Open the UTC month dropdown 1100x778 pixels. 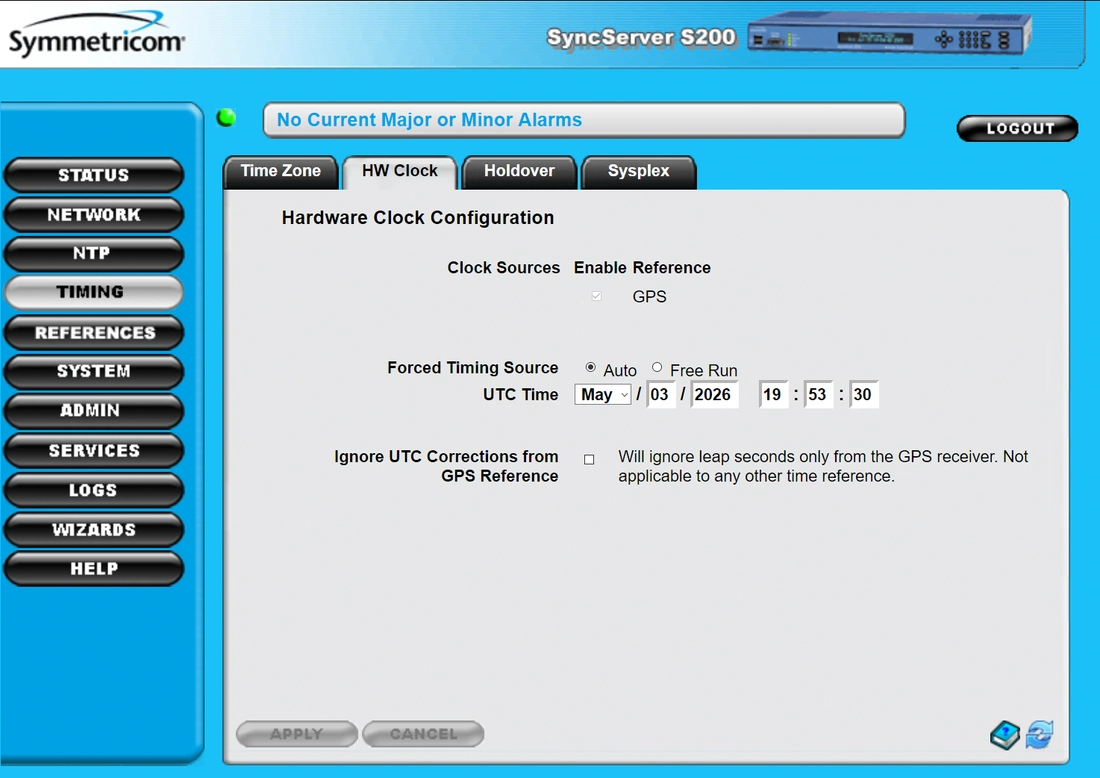(x=603, y=394)
